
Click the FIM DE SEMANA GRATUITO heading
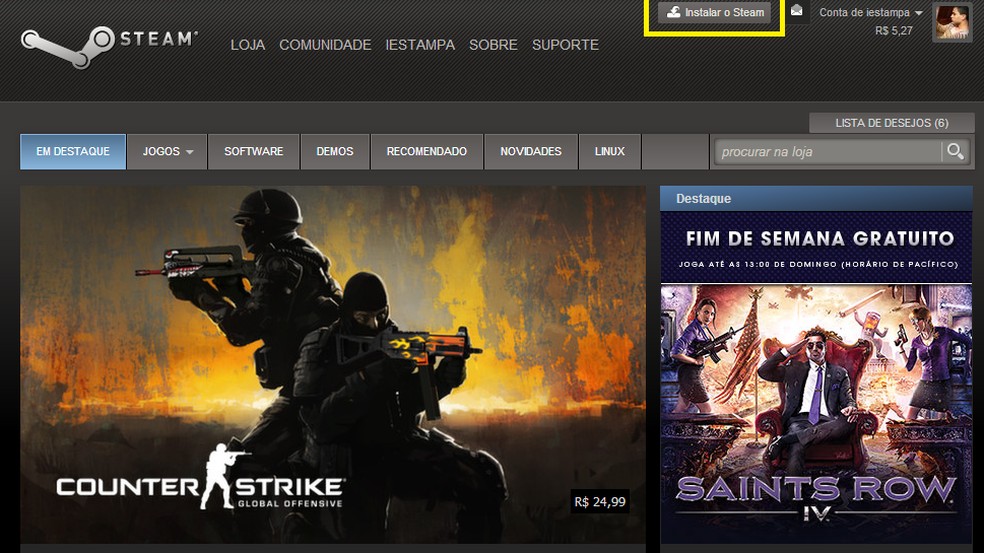point(820,239)
